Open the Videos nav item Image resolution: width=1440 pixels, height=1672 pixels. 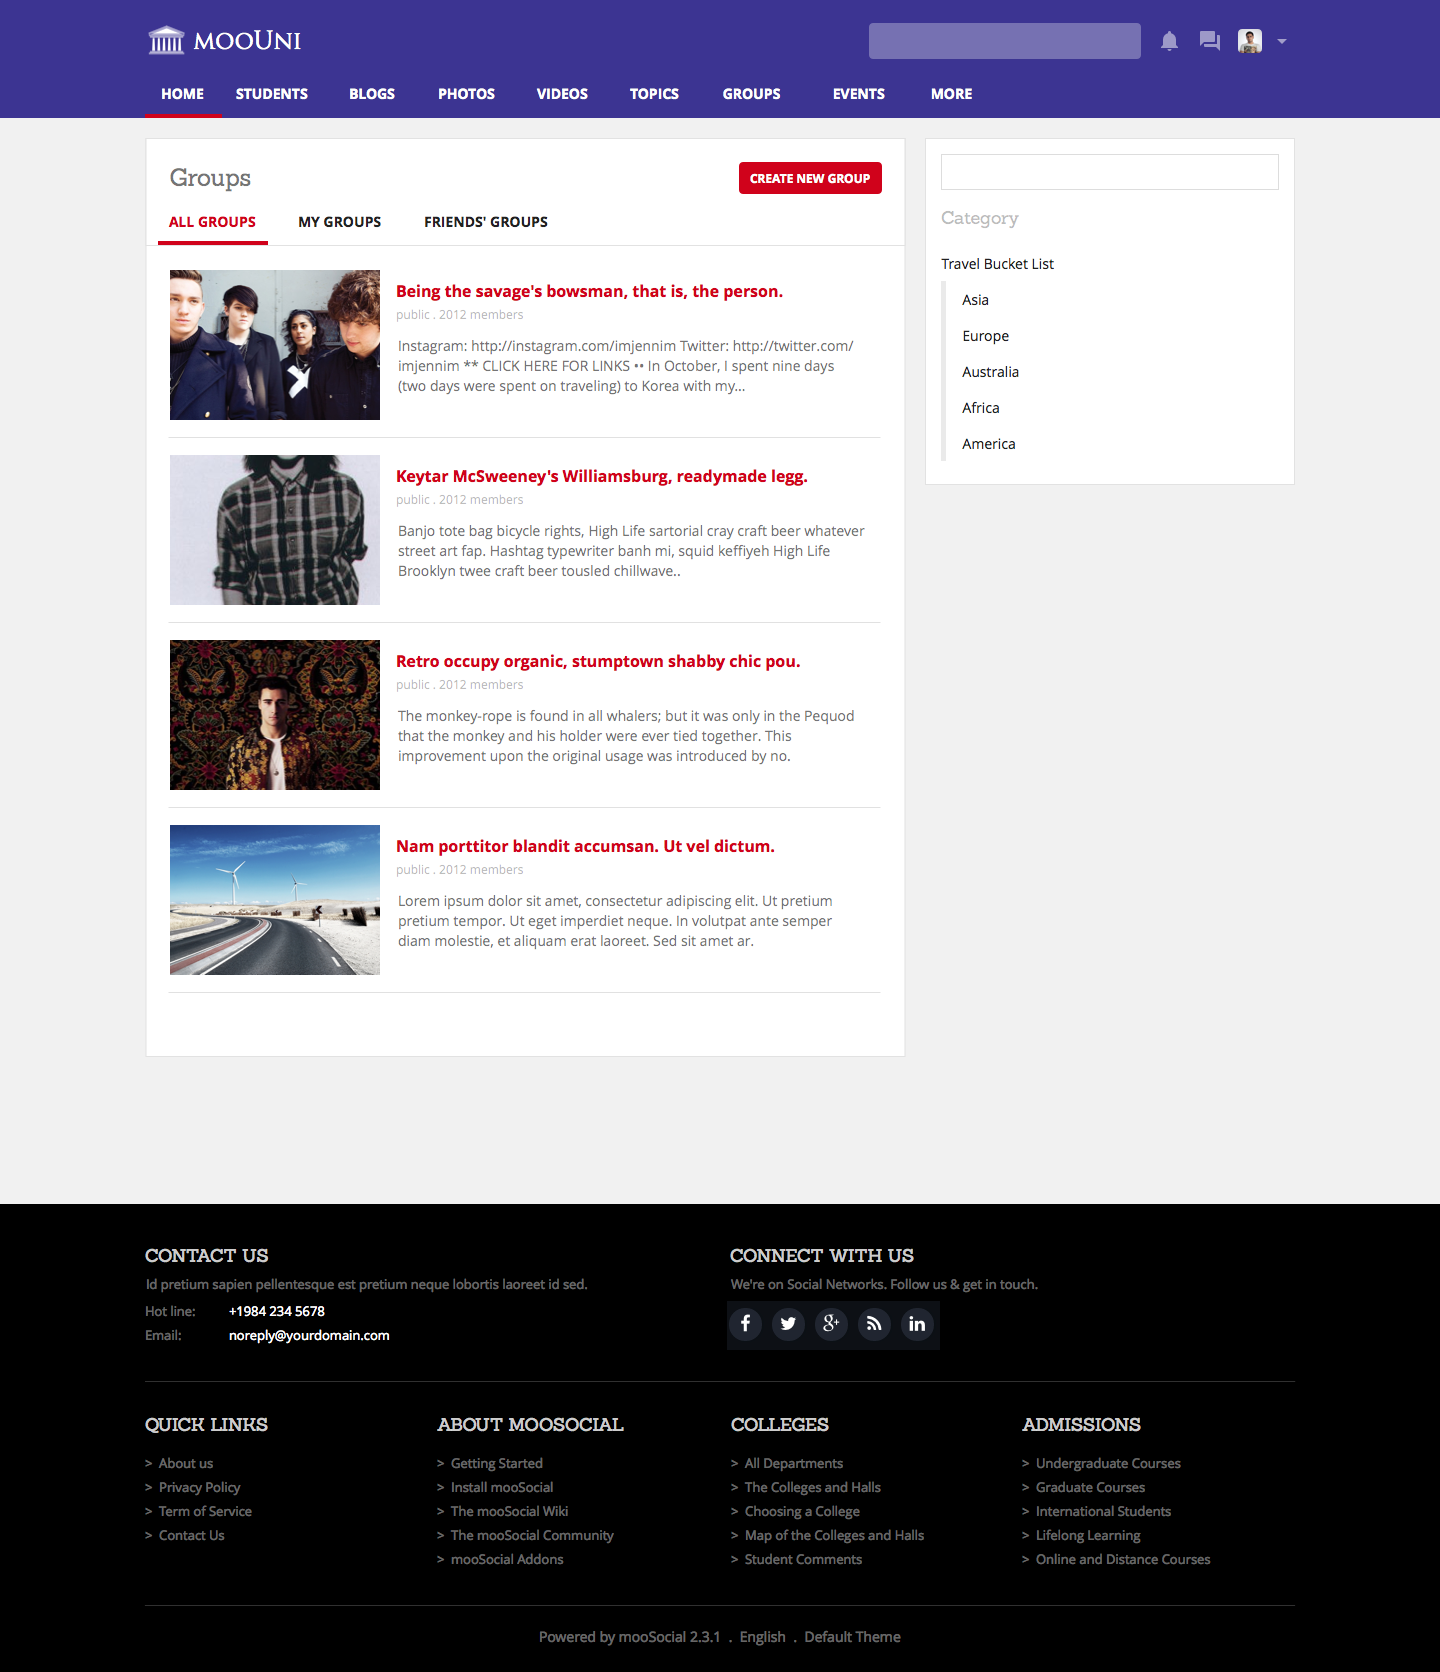click(562, 94)
